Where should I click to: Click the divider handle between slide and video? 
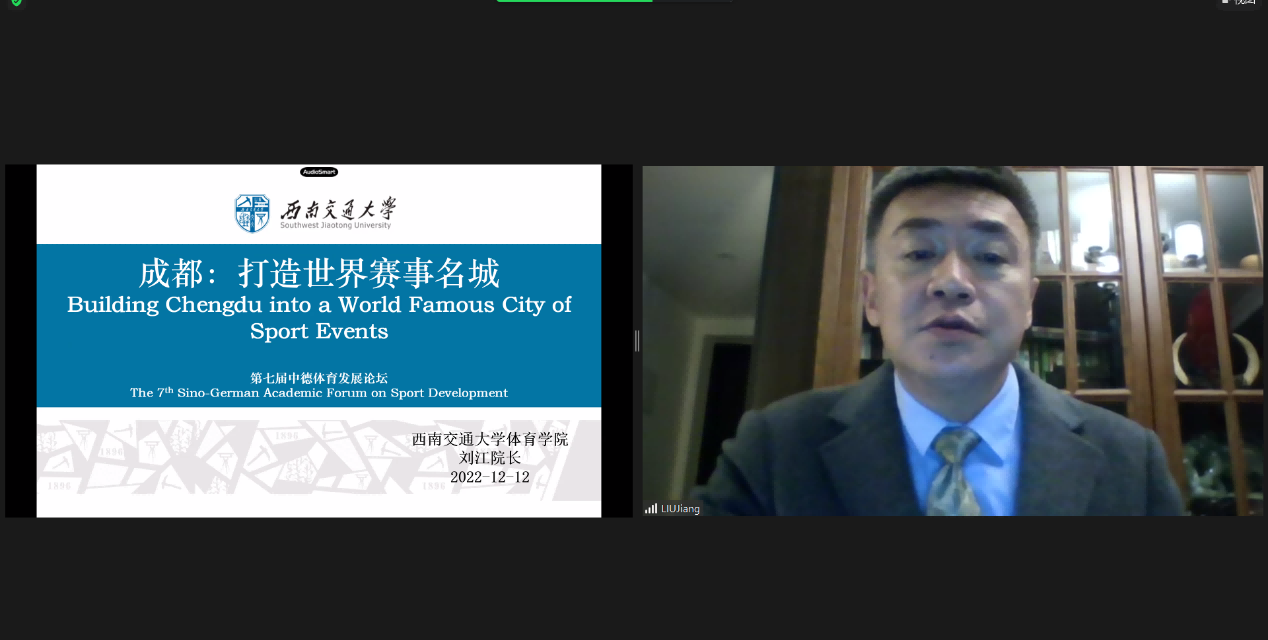point(637,341)
